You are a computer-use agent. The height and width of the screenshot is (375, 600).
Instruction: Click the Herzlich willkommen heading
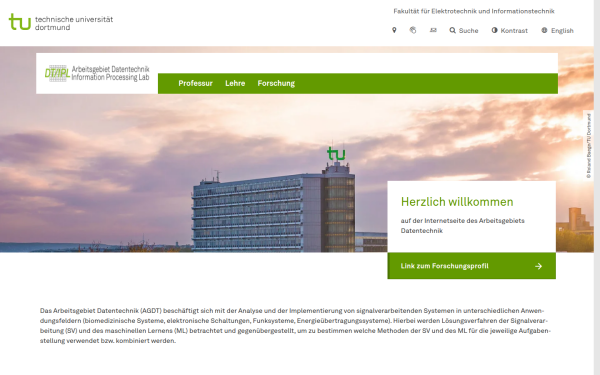tap(457, 202)
